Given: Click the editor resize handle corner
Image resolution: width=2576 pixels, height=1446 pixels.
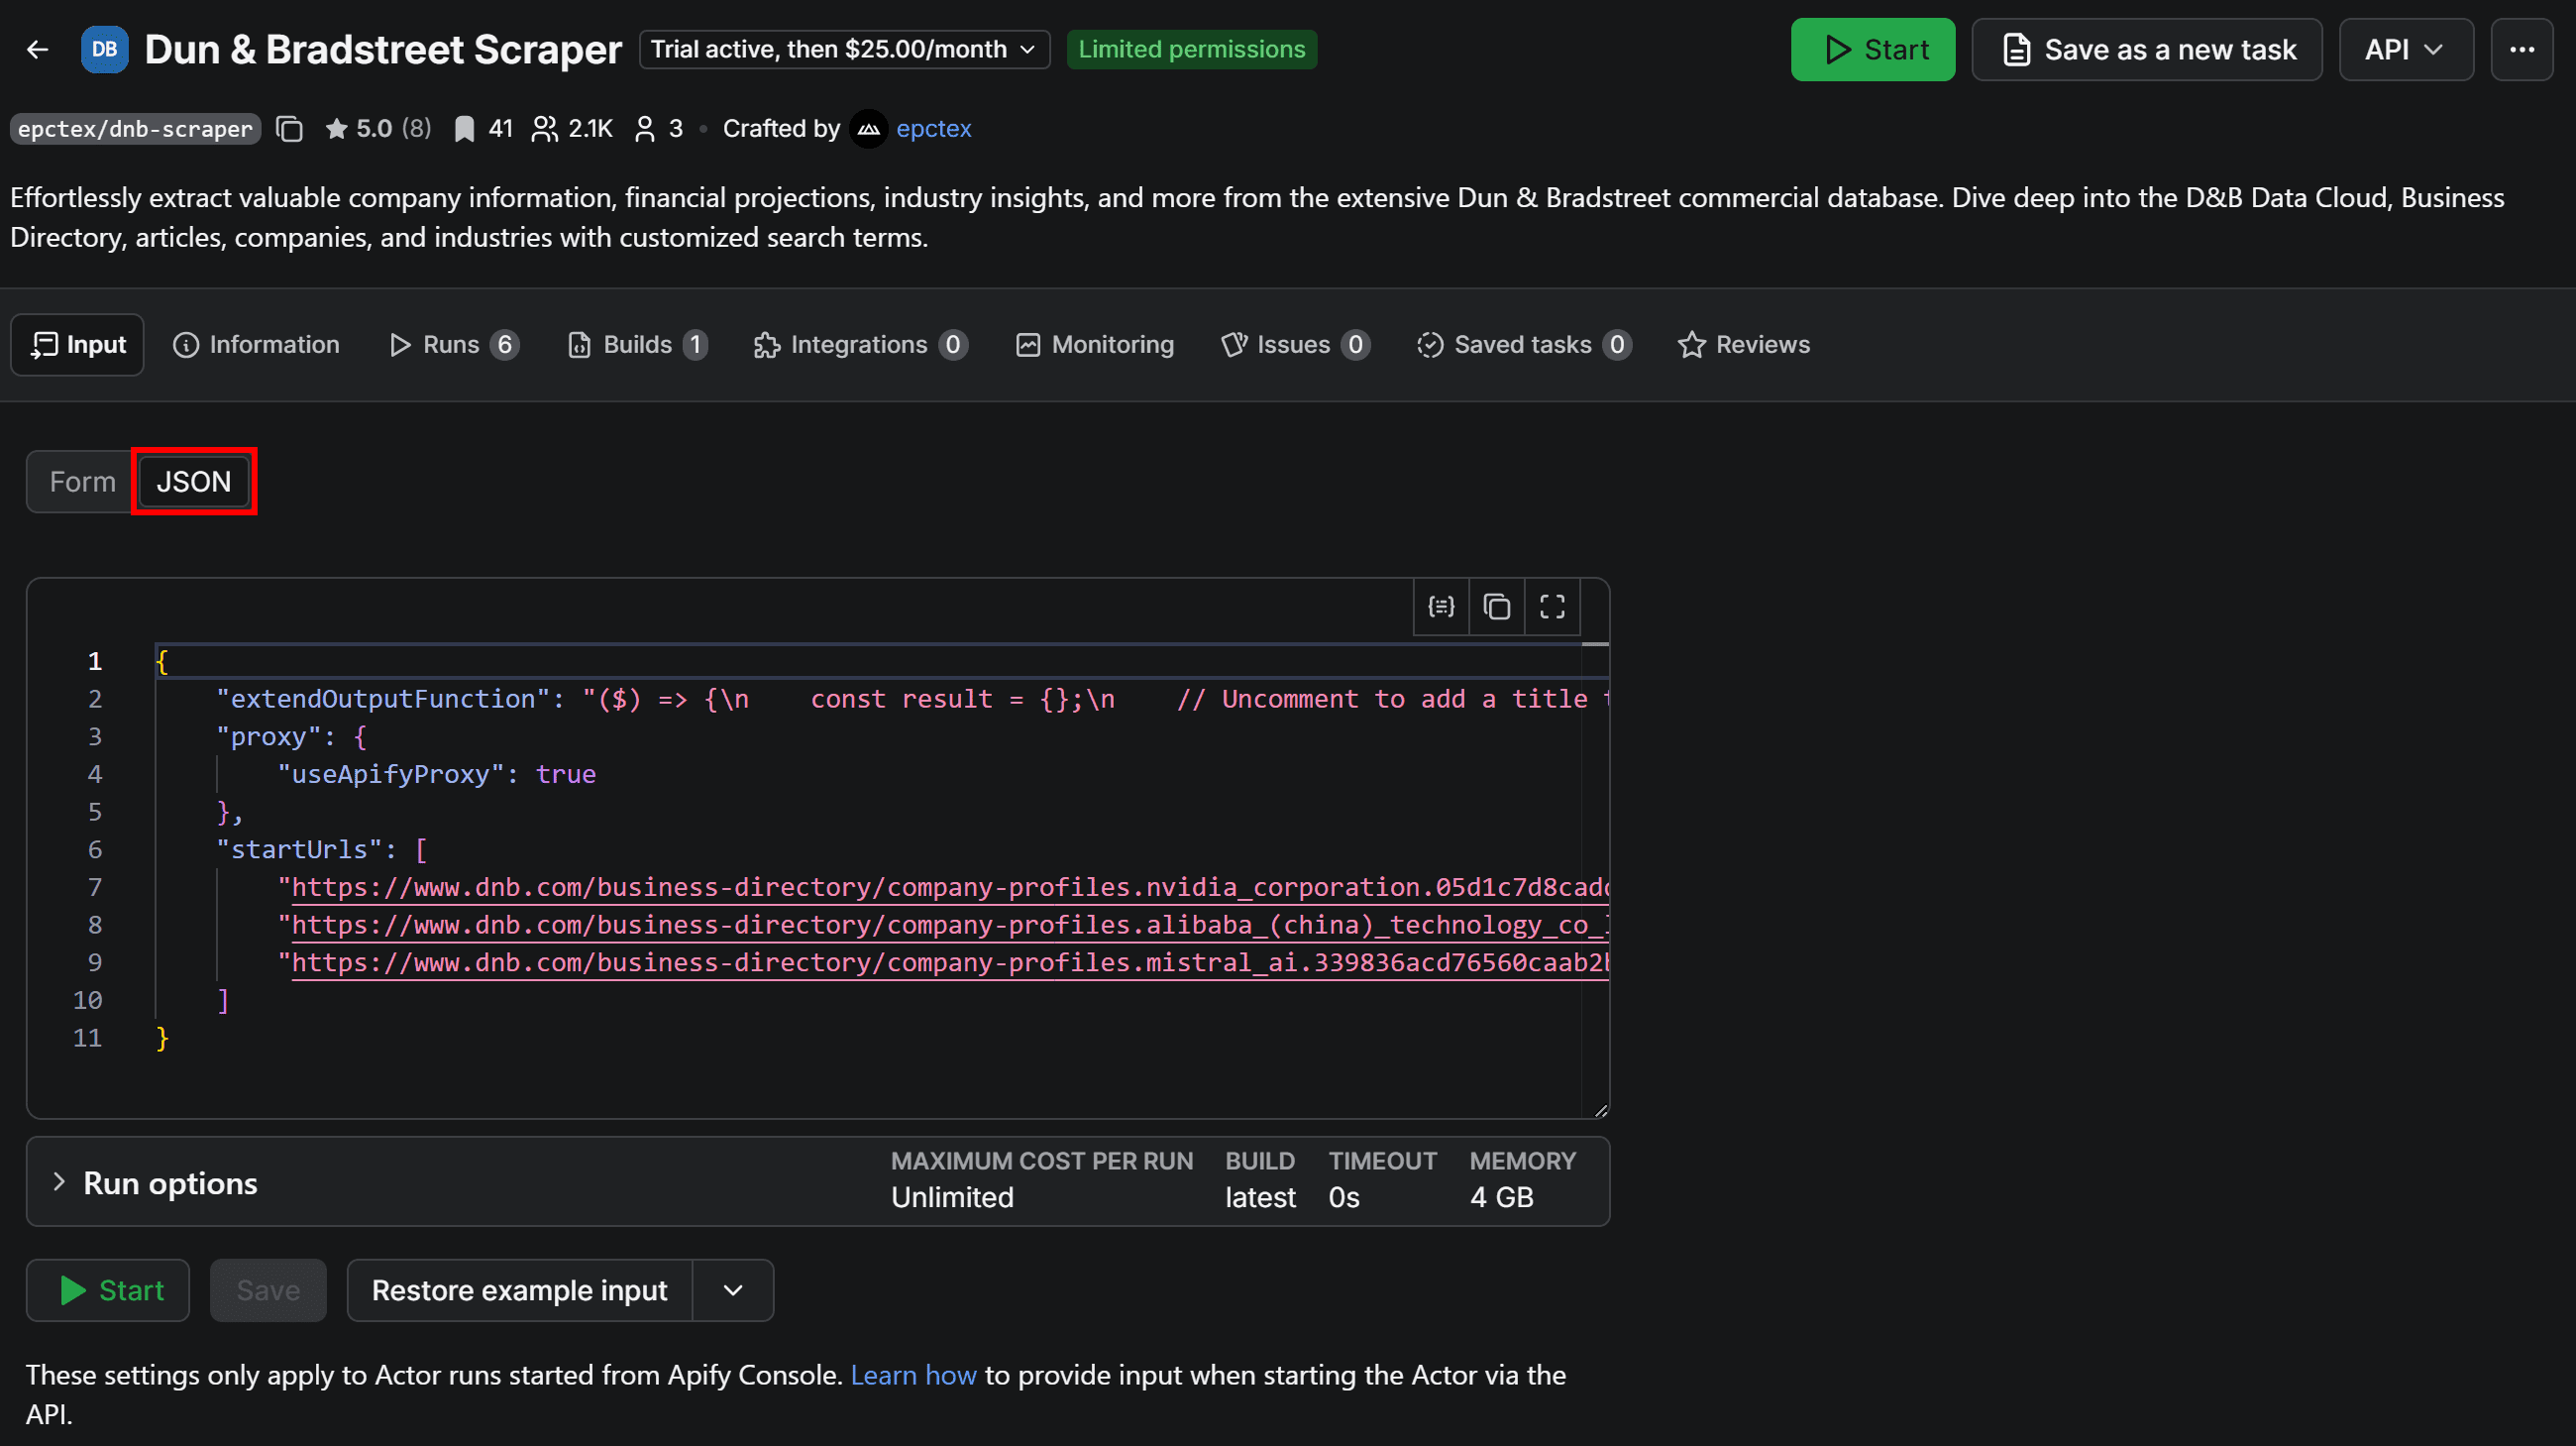Looking at the screenshot, I should point(1600,1110).
